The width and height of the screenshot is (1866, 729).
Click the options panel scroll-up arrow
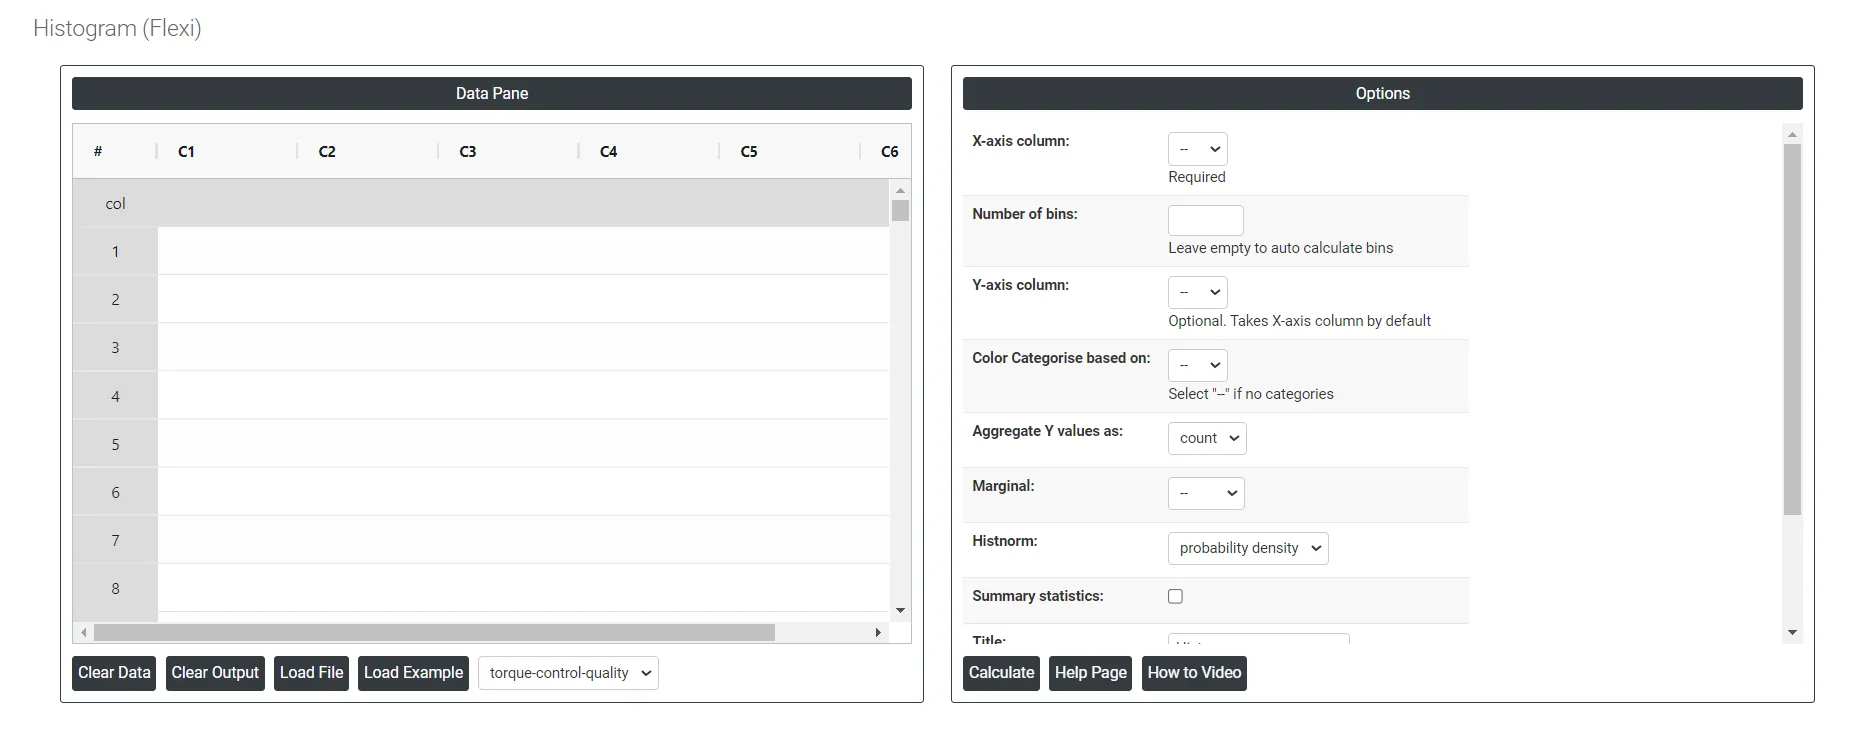(x=1792, y=134)
